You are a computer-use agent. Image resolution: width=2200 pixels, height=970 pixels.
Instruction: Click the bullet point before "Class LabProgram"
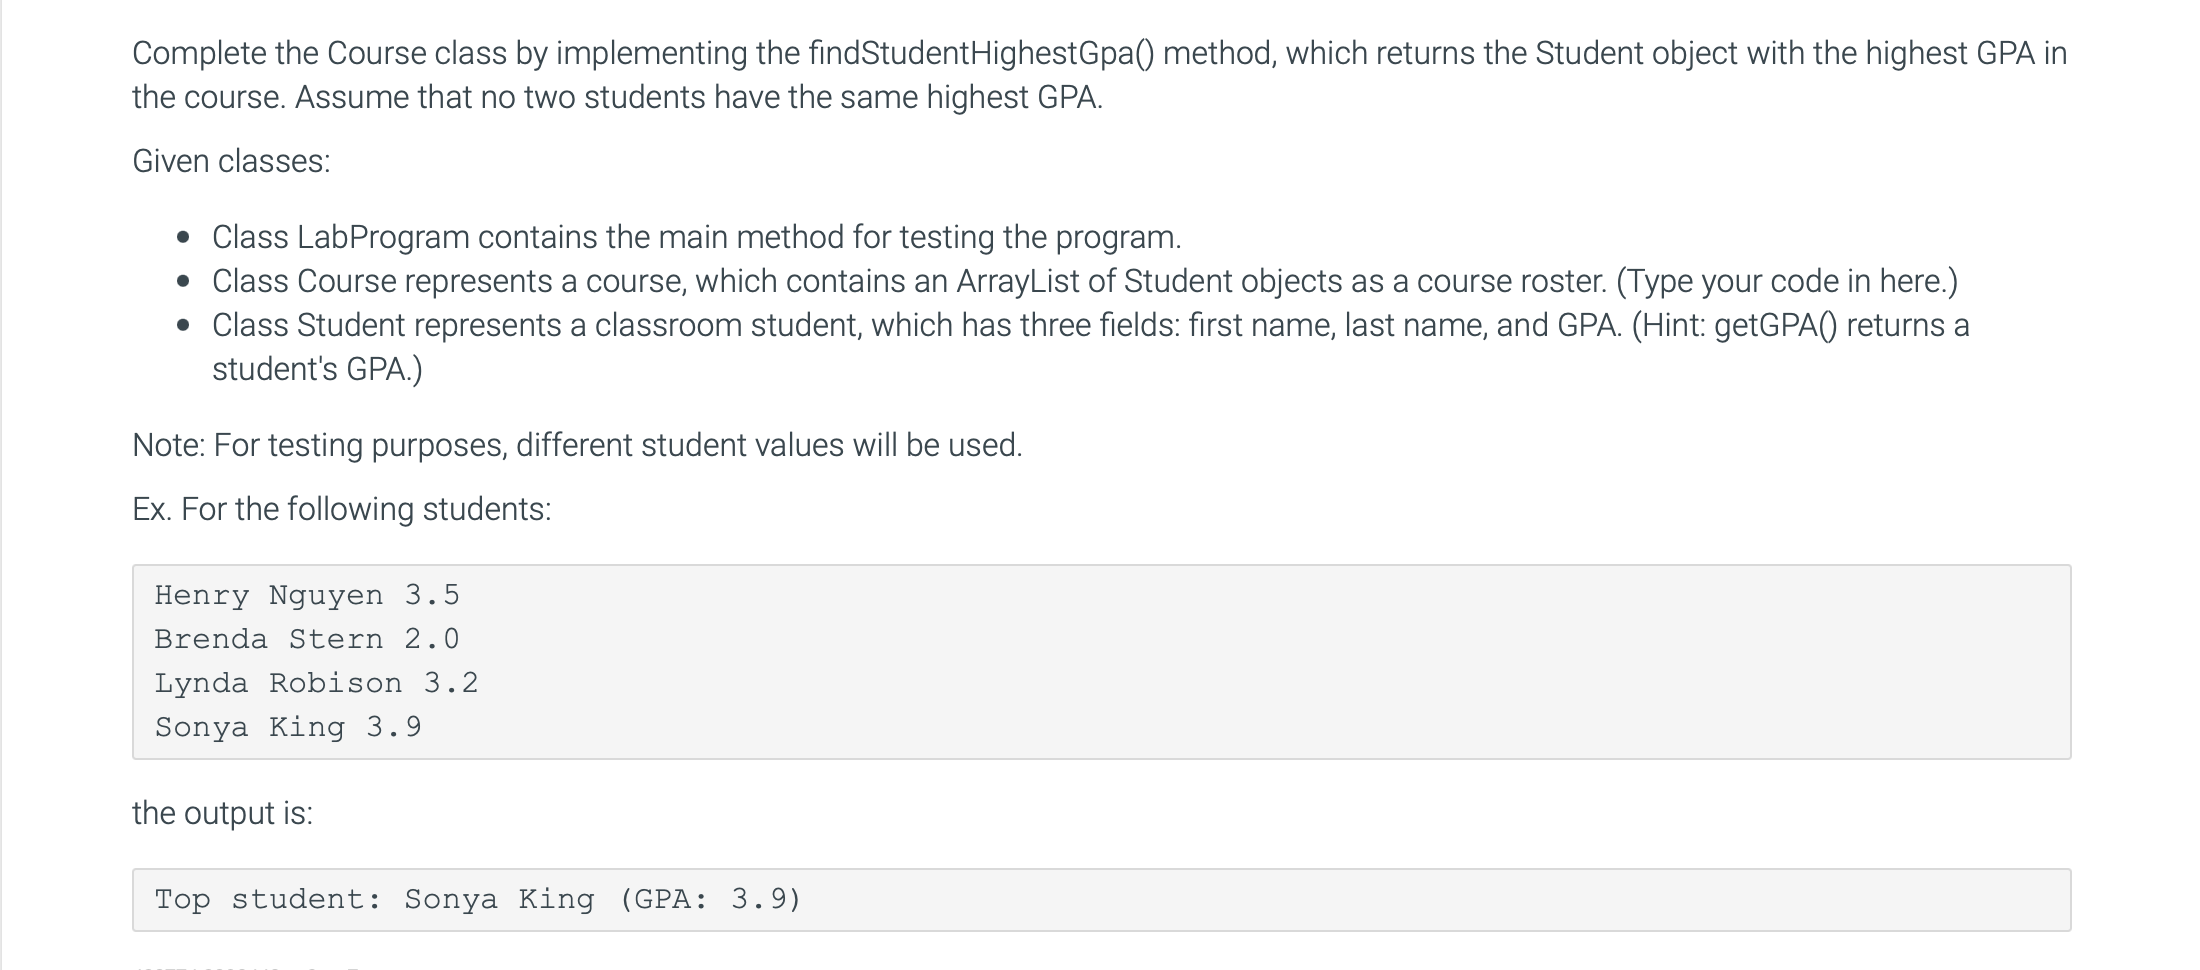coord(183,238)
